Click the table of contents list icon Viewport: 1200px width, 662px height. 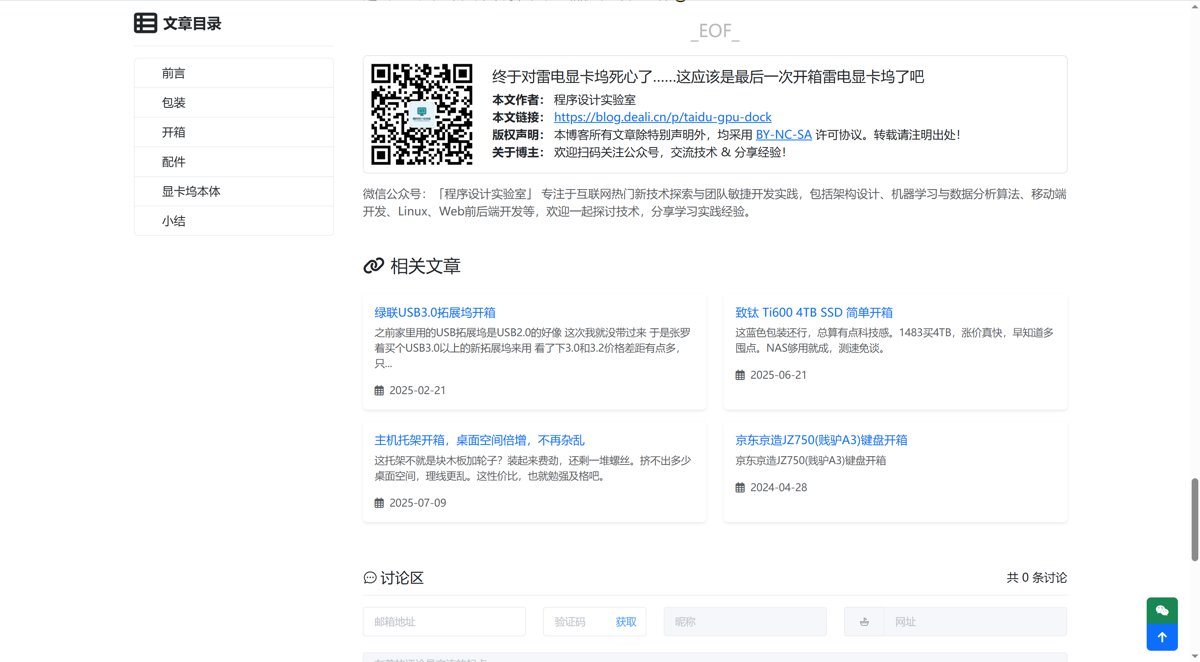coord(145,23)
